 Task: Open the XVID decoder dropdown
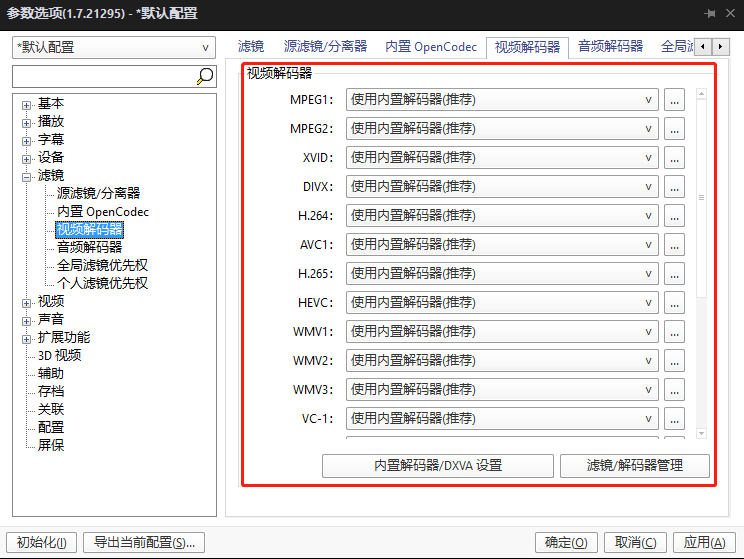(502, 158)
